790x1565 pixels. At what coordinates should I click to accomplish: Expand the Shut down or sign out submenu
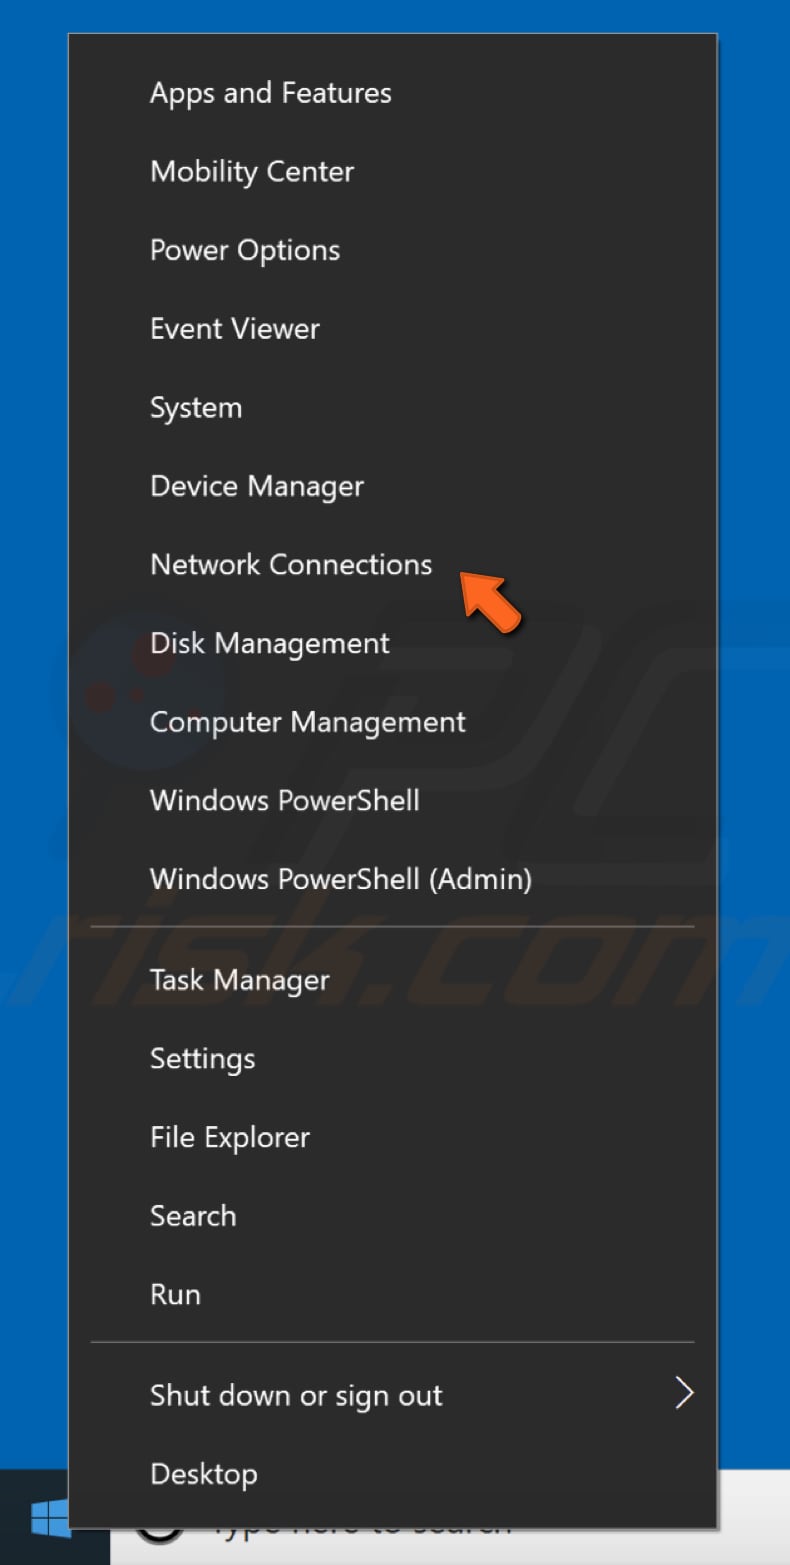(296, 1394)
